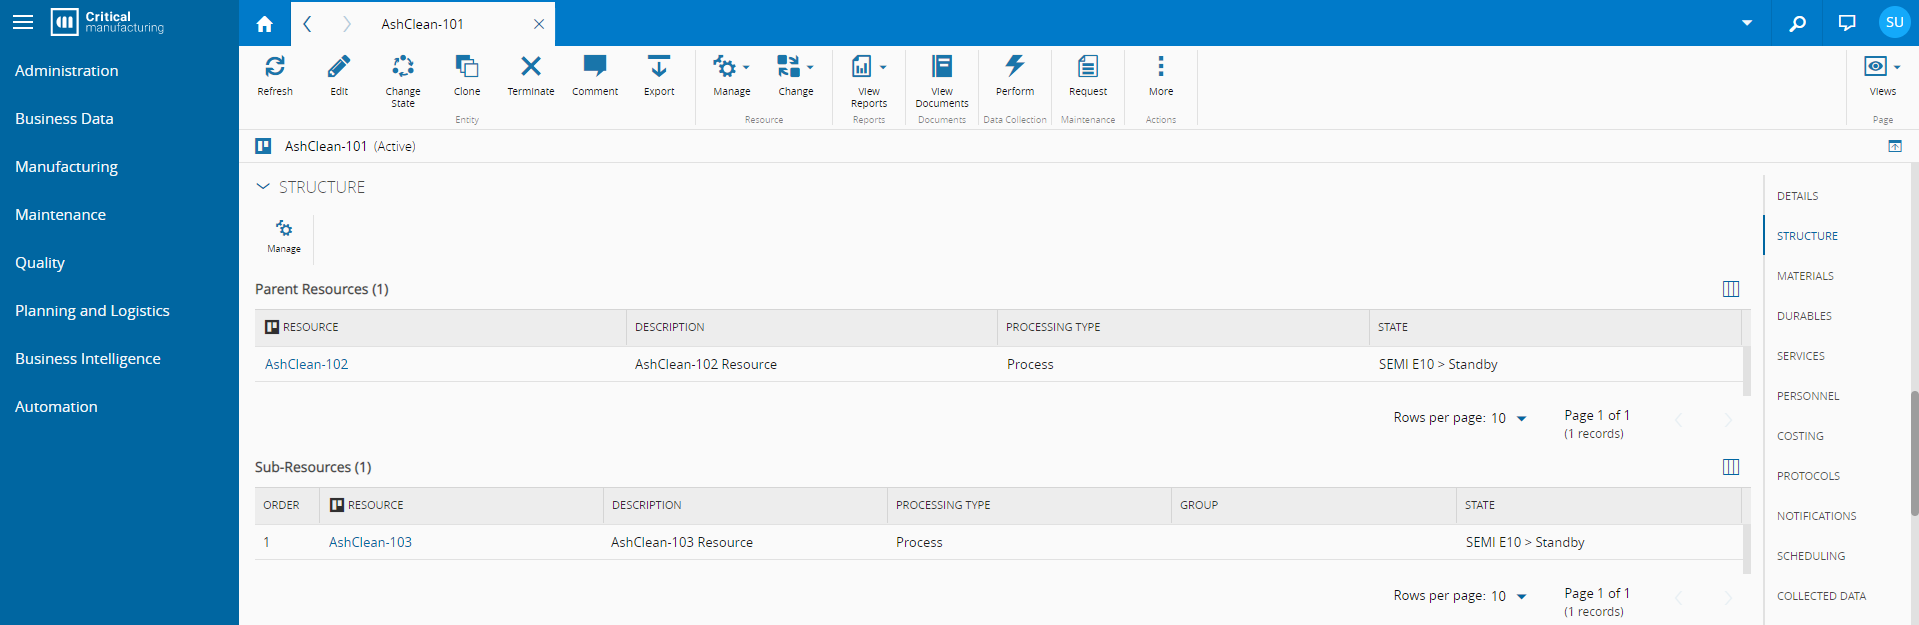This screenshot has height=625, width=1919.
Task: Add a Comment using the toolbar
Action: (595, 67)
